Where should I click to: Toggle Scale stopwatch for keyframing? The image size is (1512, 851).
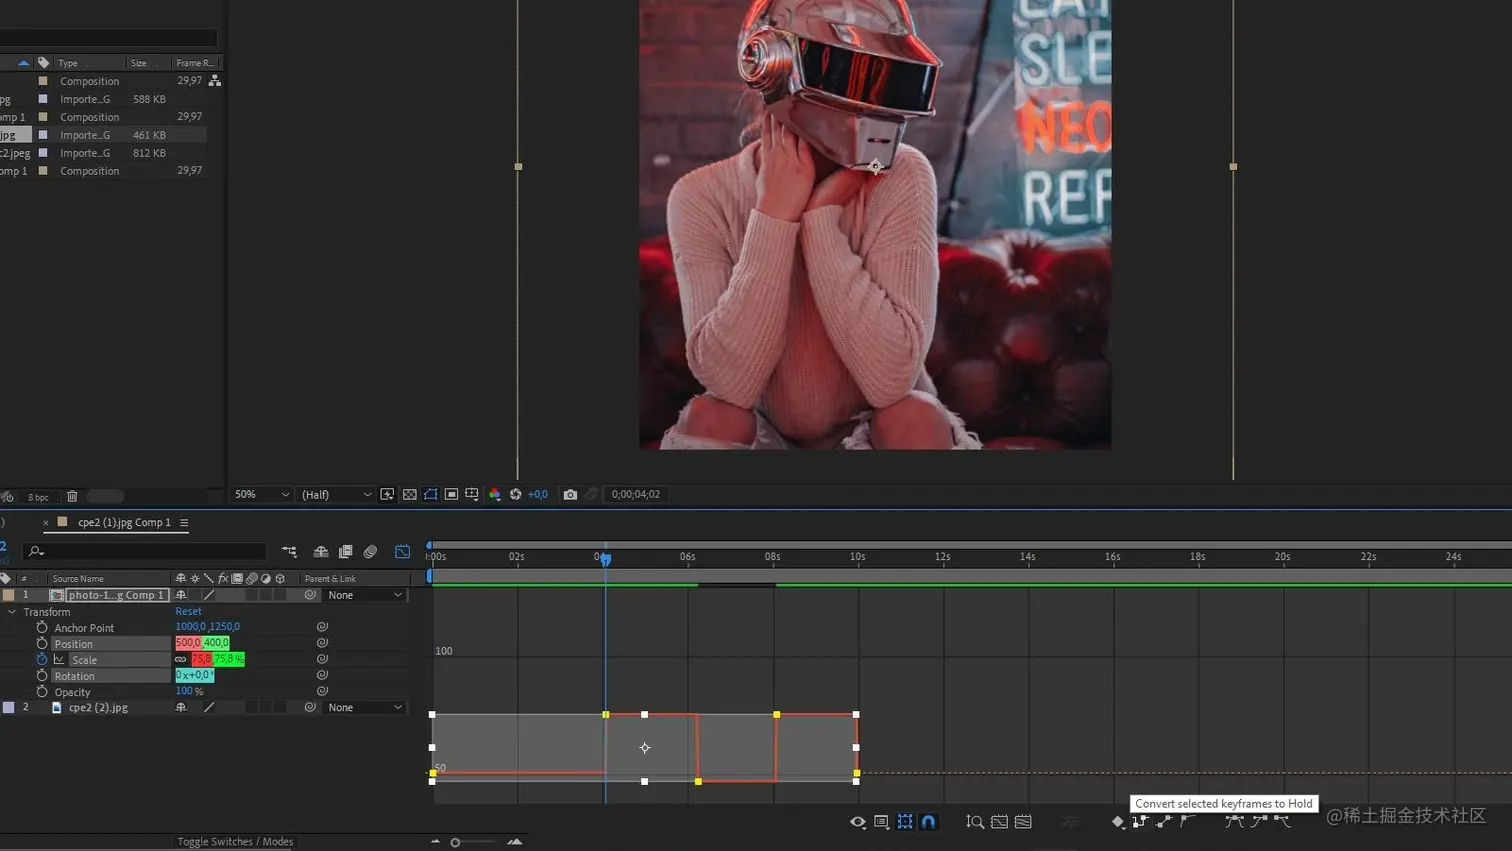(42, 659)
